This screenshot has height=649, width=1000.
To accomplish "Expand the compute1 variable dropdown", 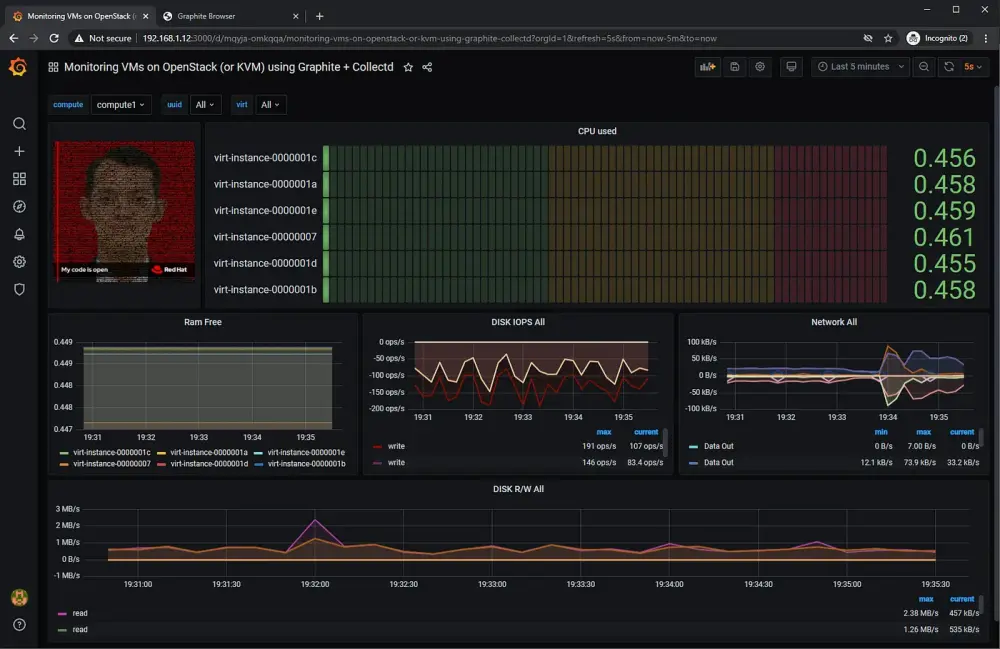I will 121,105.
